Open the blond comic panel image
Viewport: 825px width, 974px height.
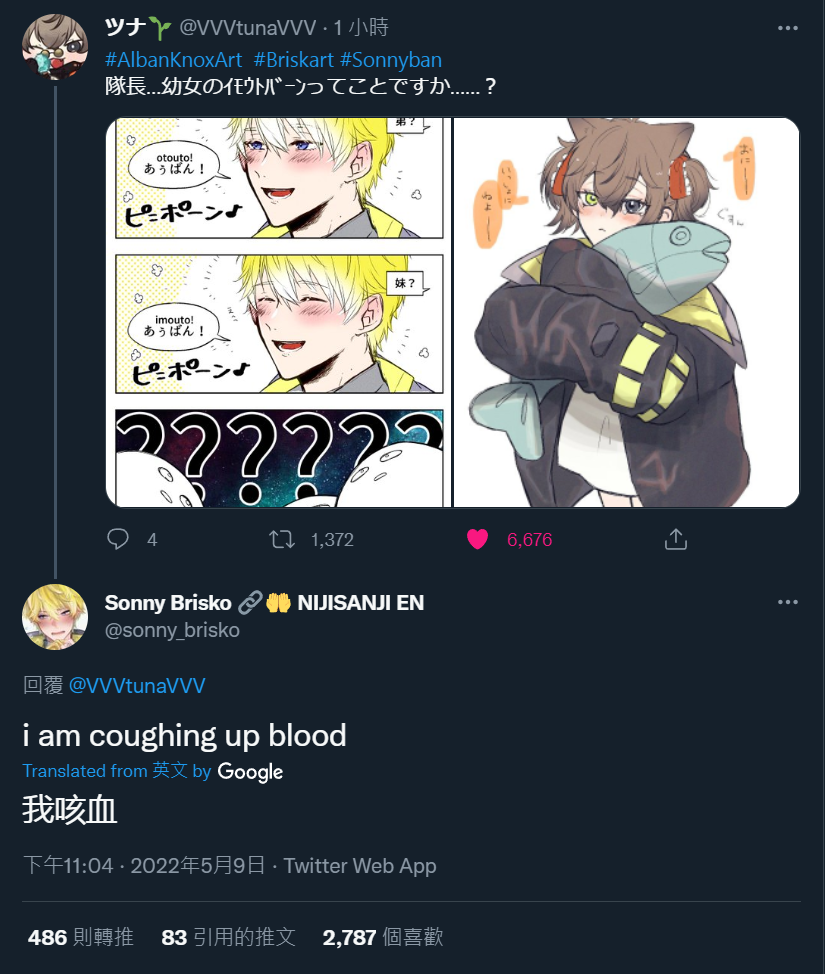click(278, 312)
